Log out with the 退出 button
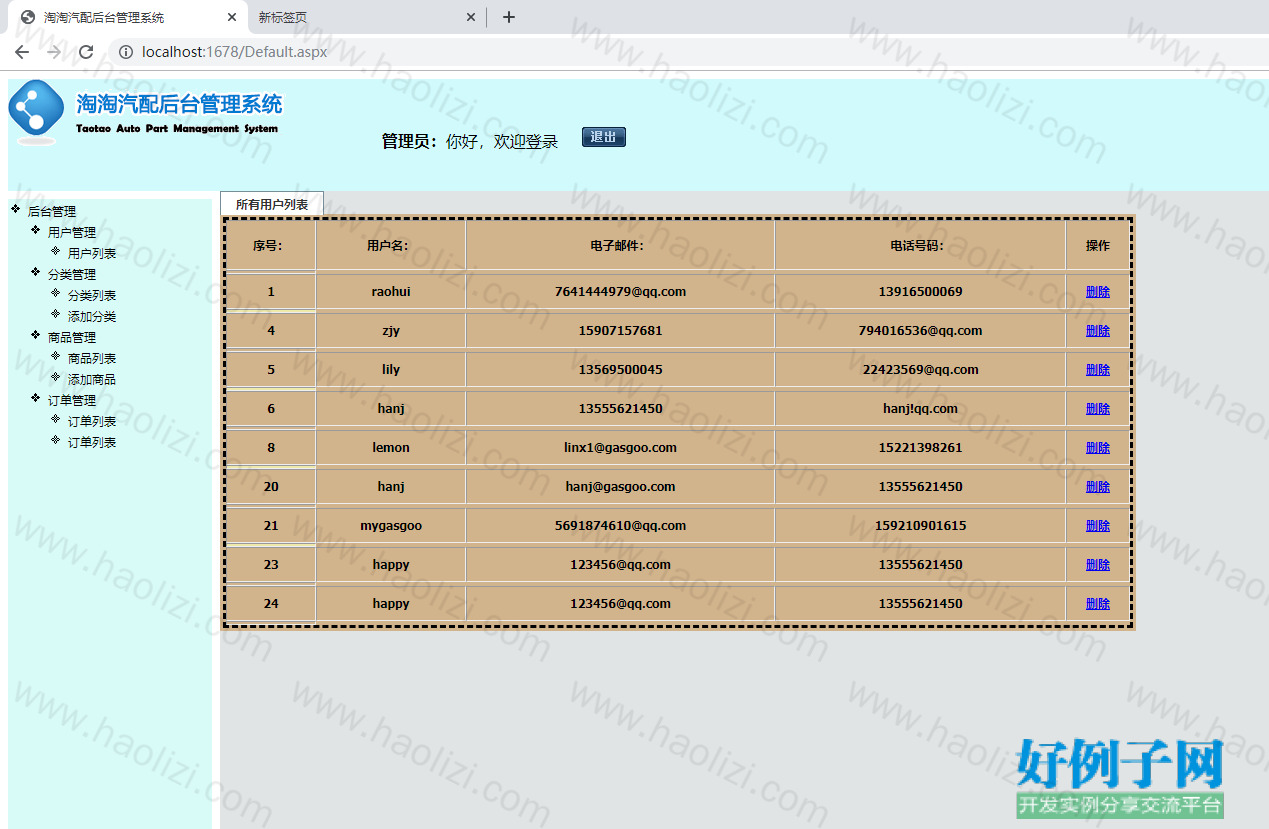The width and height of the screenshot is (1269, 829). [x=604, y=137]
